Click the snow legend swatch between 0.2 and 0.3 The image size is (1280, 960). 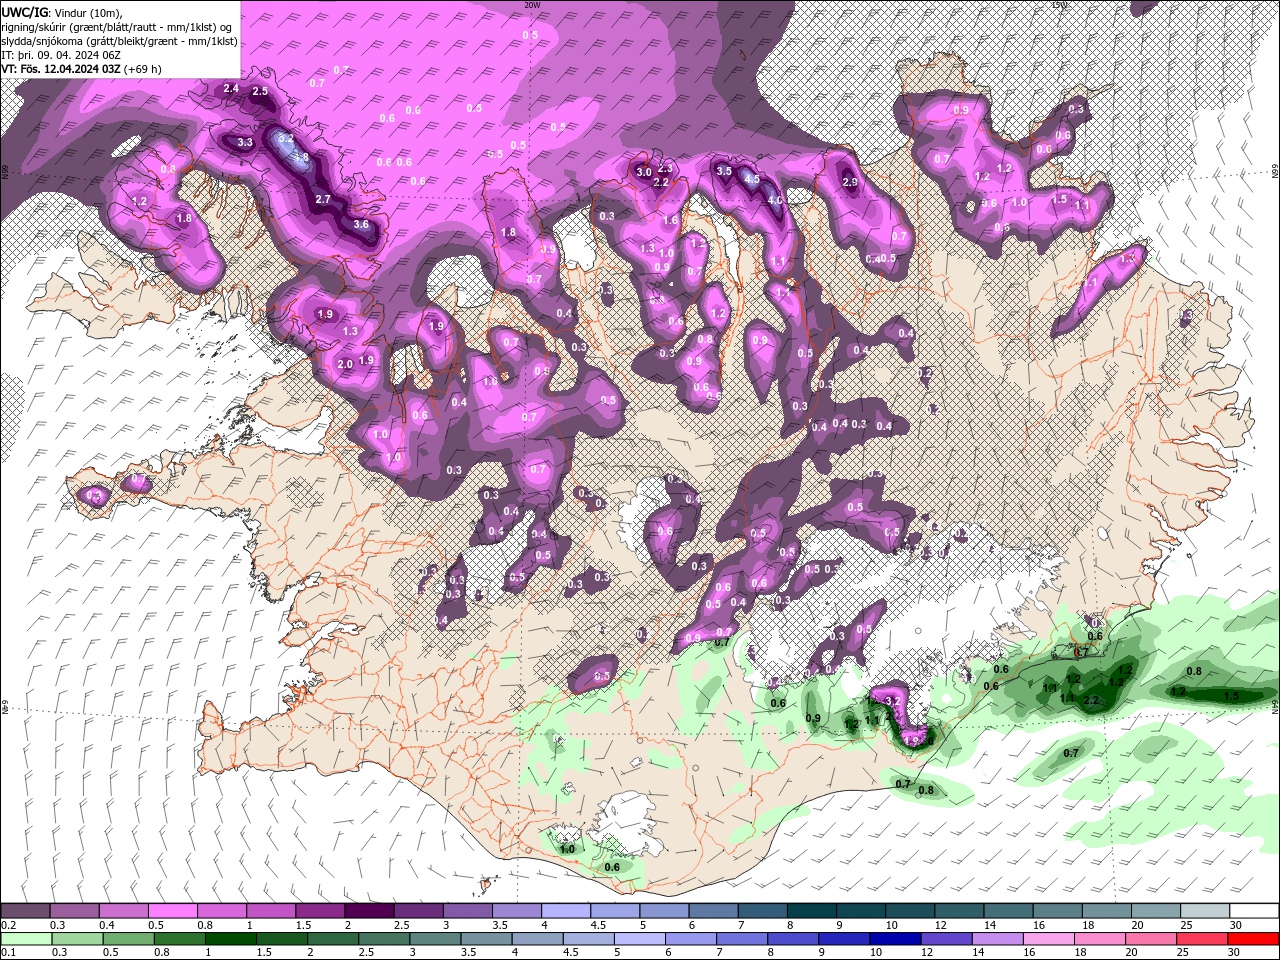(x=25, y=911)
